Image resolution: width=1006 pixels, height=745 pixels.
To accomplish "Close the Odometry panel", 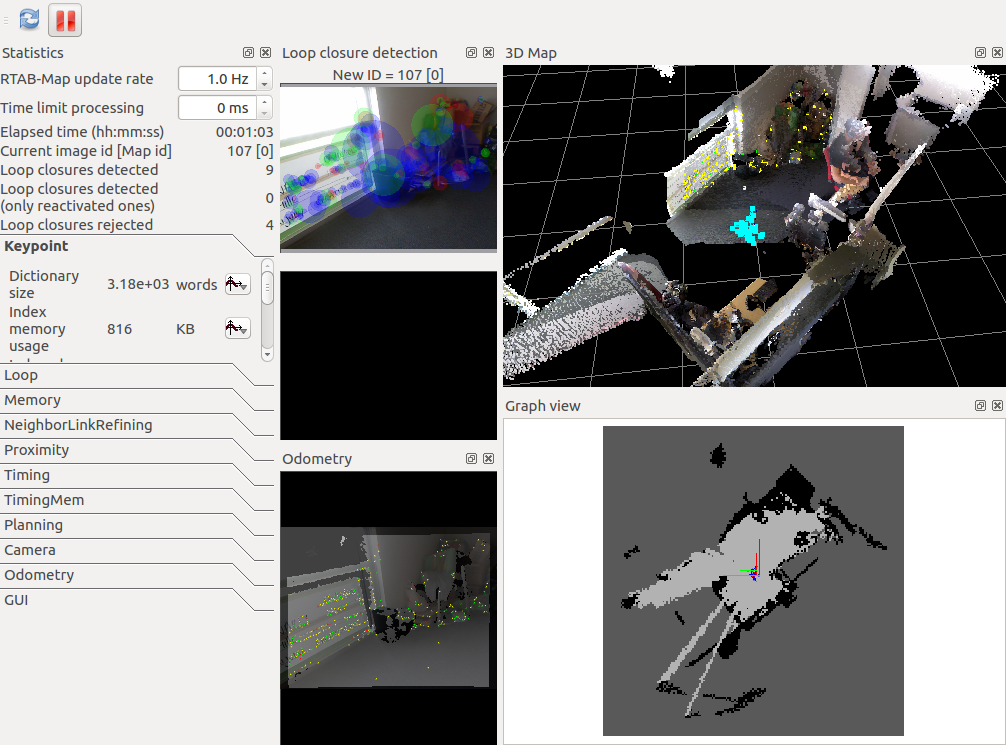I will [488, 459].
